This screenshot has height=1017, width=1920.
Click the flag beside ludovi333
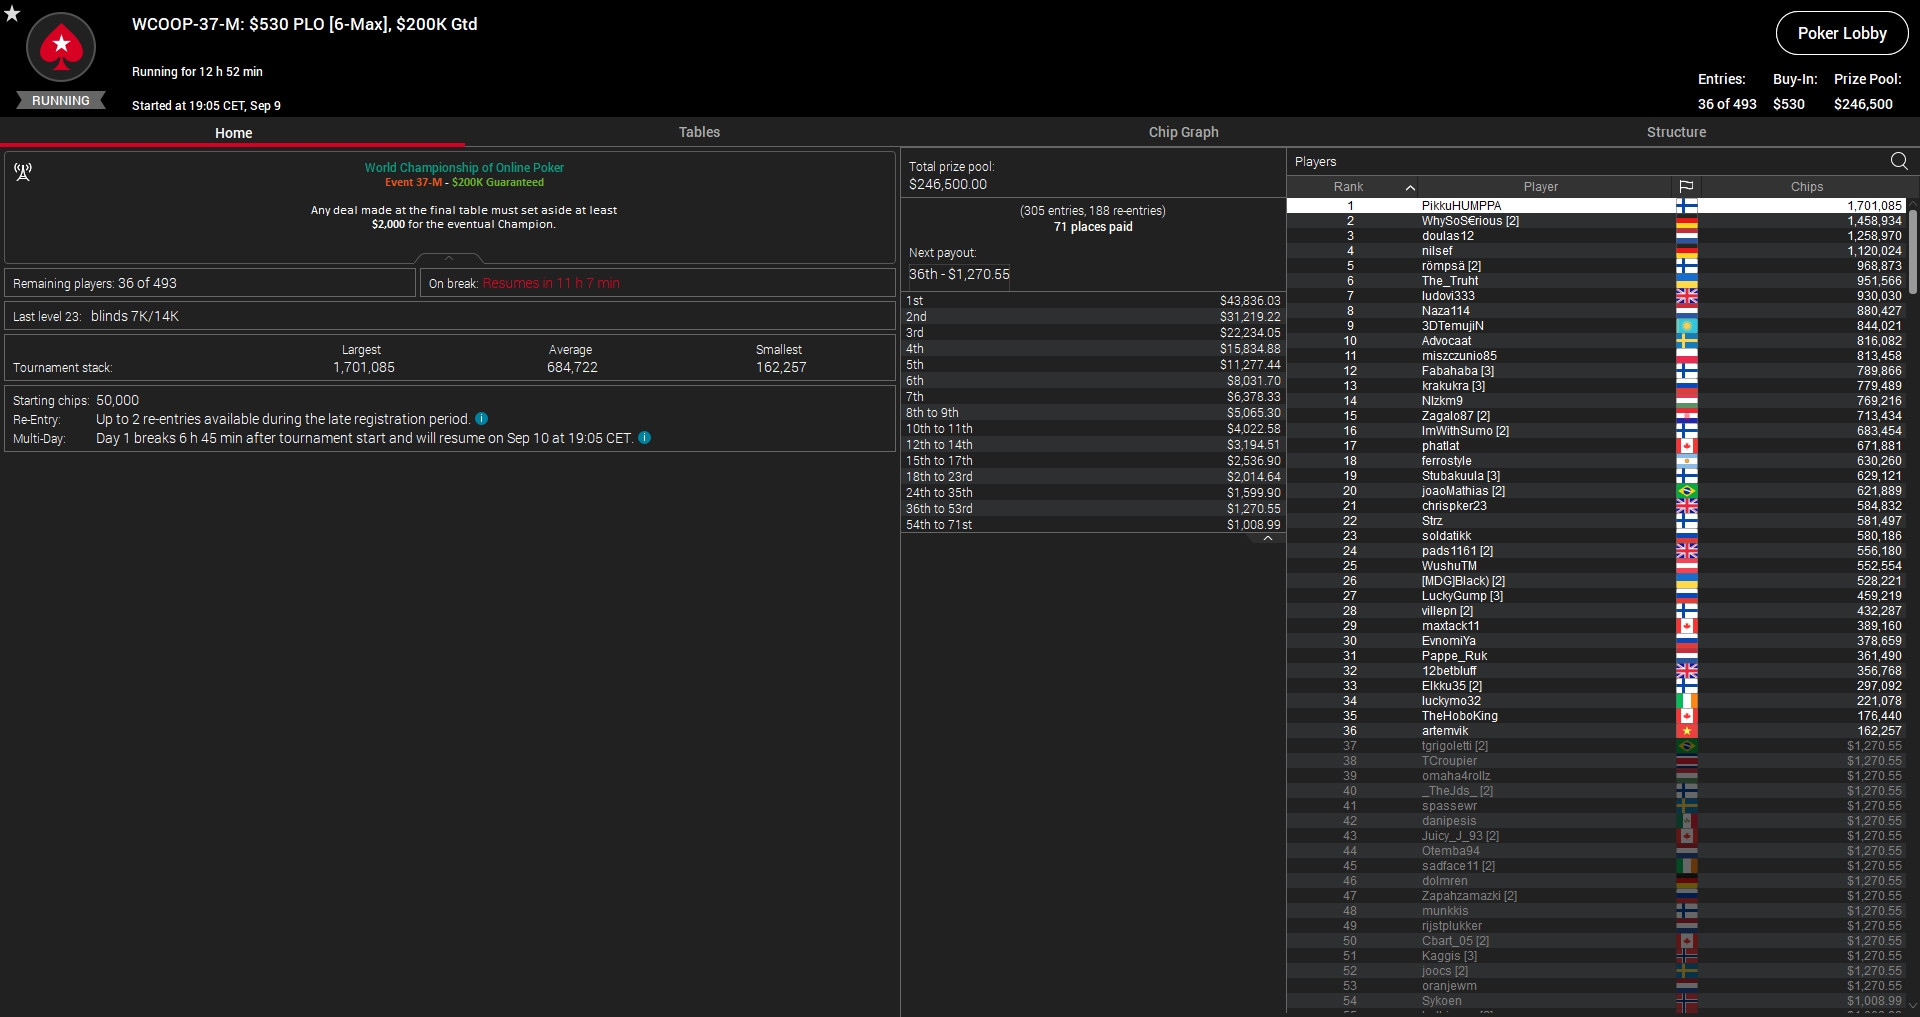click(1686, 296)
